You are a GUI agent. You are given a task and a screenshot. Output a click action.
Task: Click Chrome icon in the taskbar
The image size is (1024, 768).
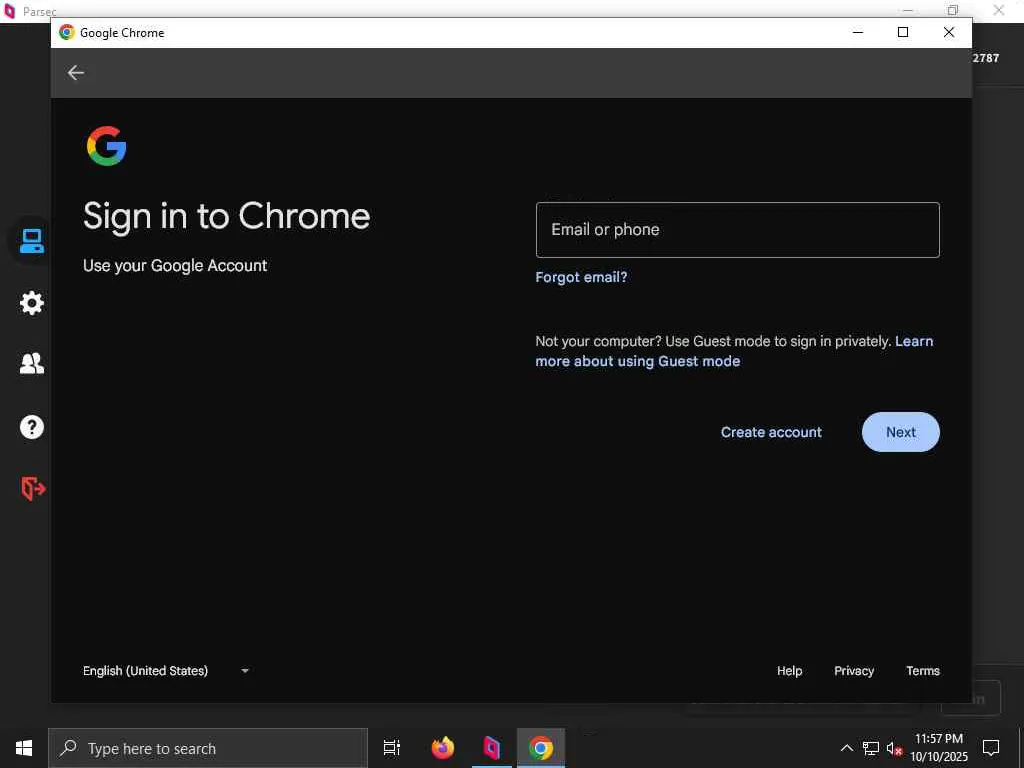541,748
